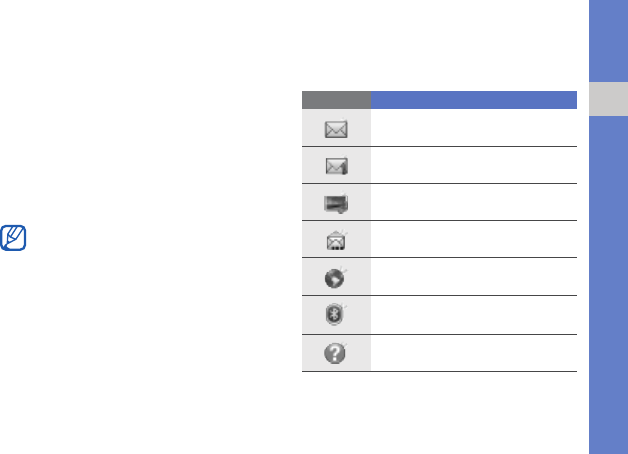Select the open envelope icon
This screenshot has width=628, height=454.
(x=336, y=241)
